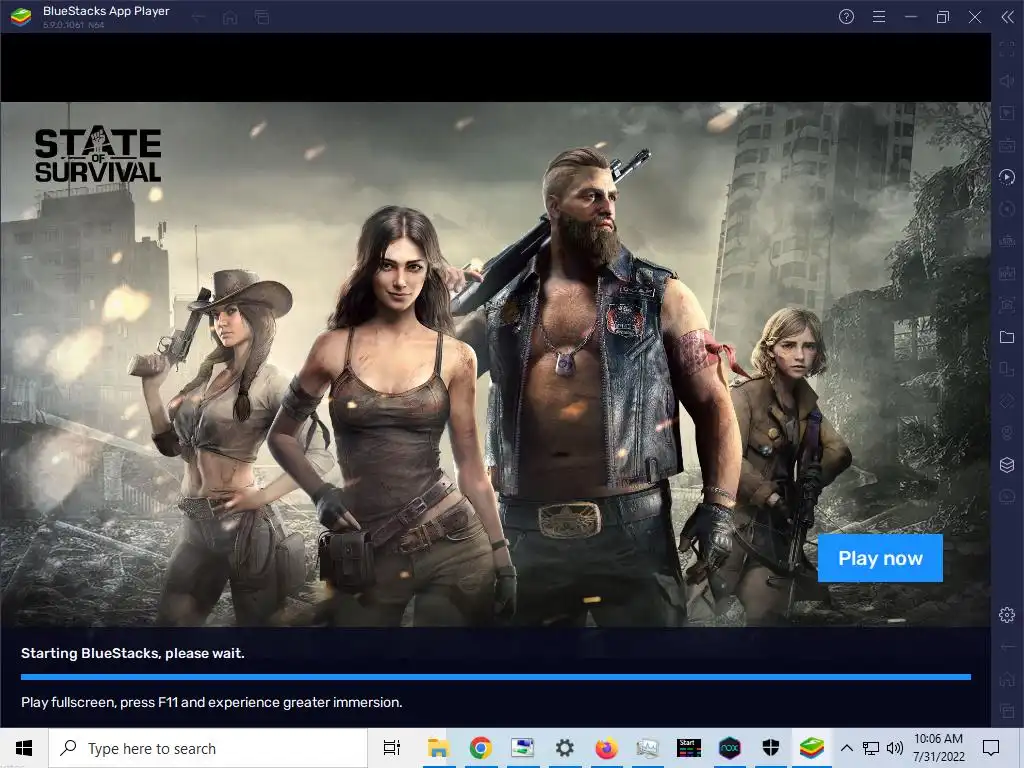Click the blue loading progress bar

tap(496, 677)
